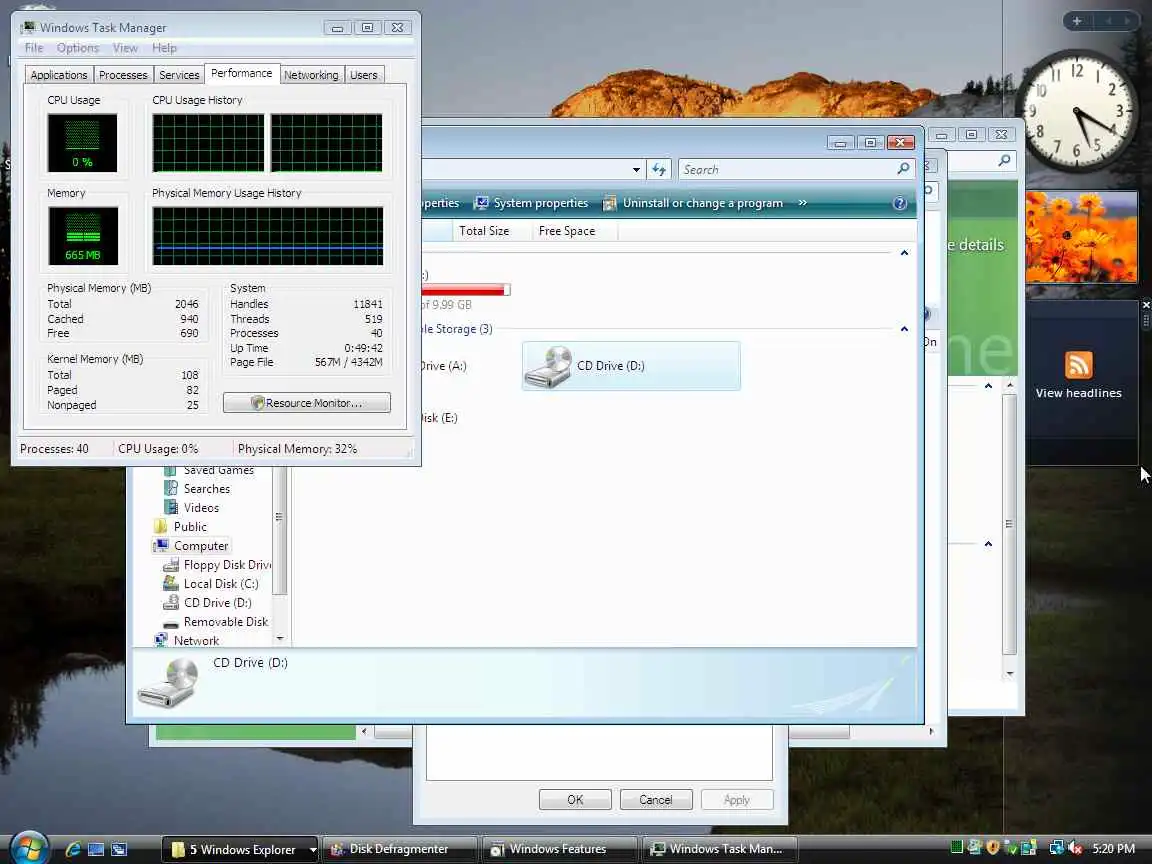Switch to Task Manager's Applications tab

[59, 75]
